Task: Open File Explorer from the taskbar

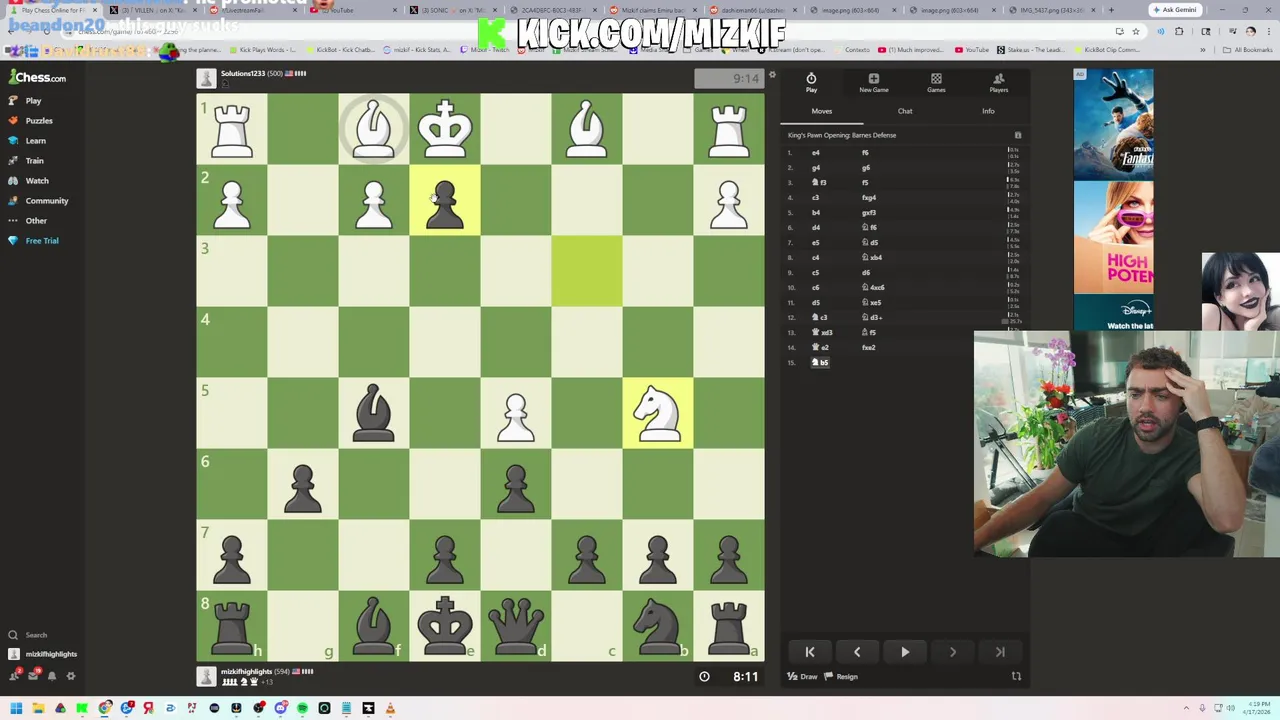Action: click(x=38, y=709)
